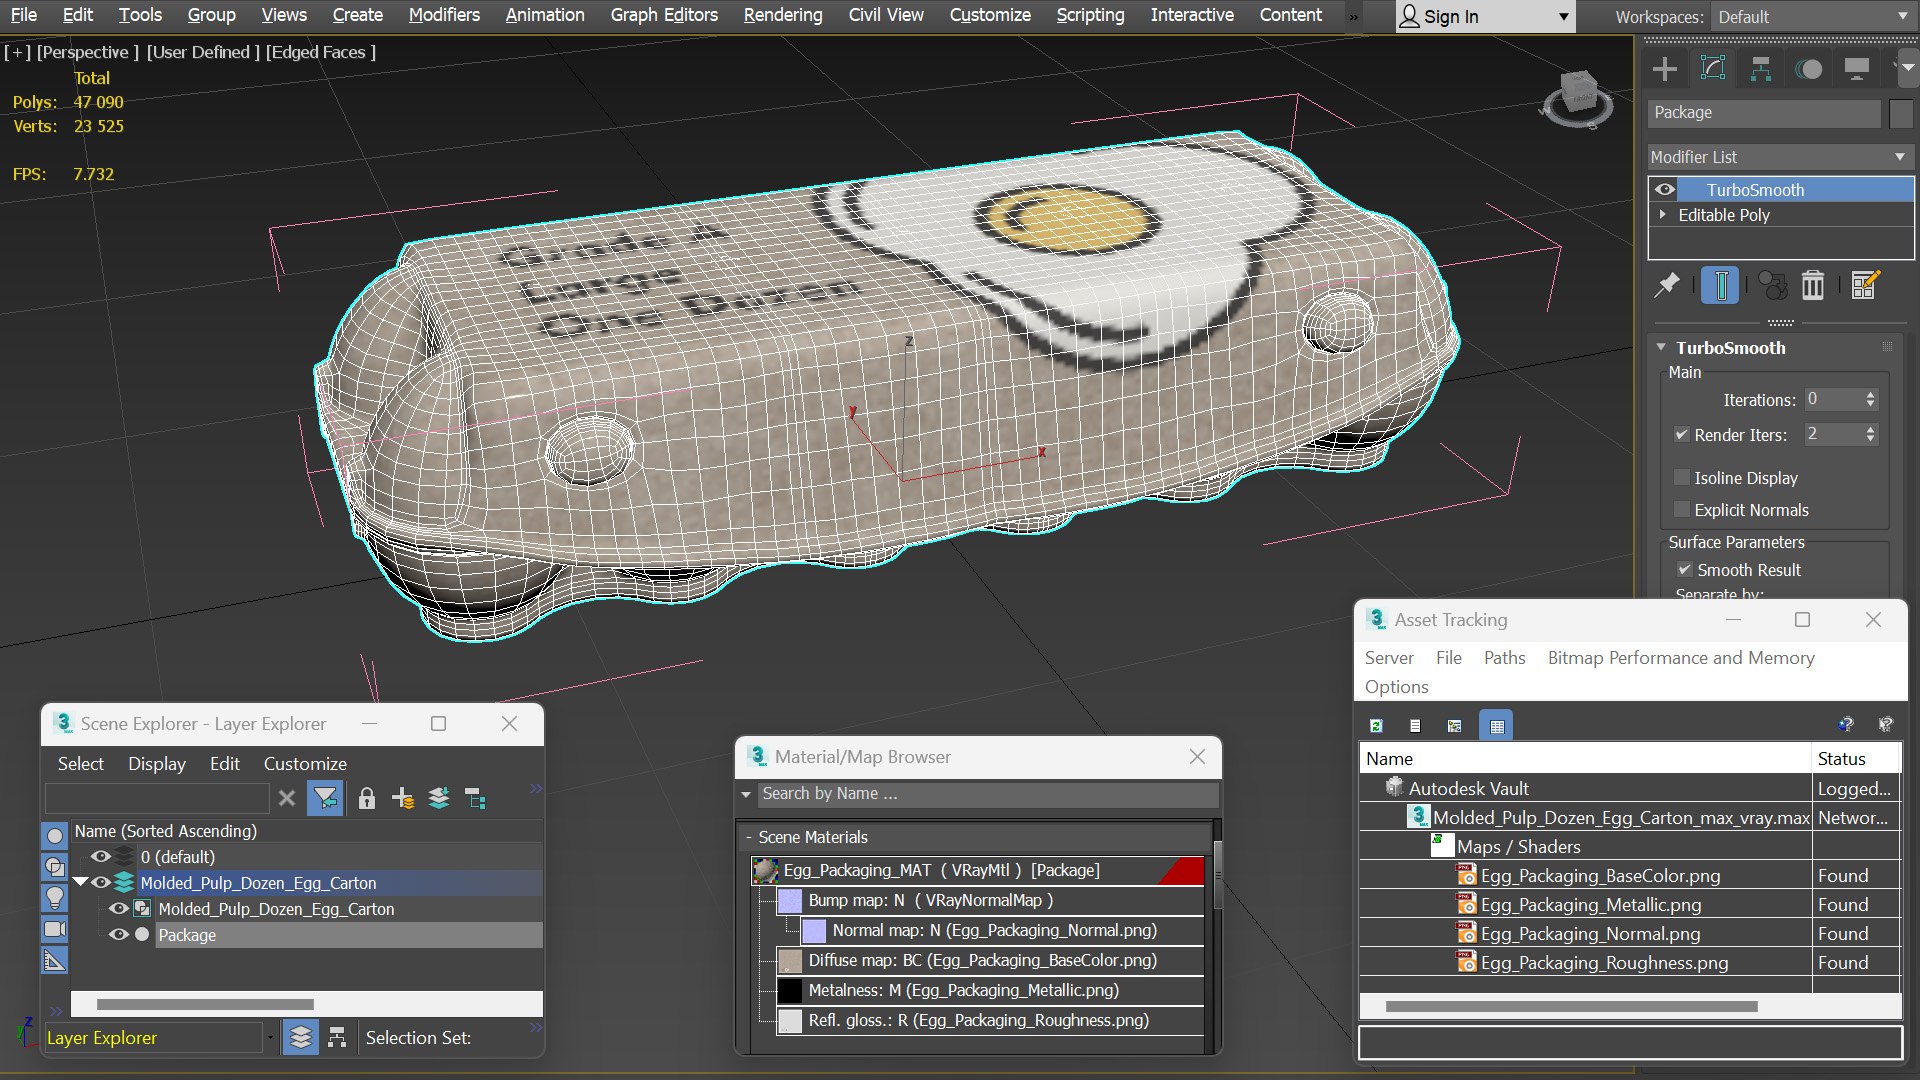Click add-selection-to-layer icon in Scene Explorer
The image size is (1920, 1080).
(x=439, y=798)
